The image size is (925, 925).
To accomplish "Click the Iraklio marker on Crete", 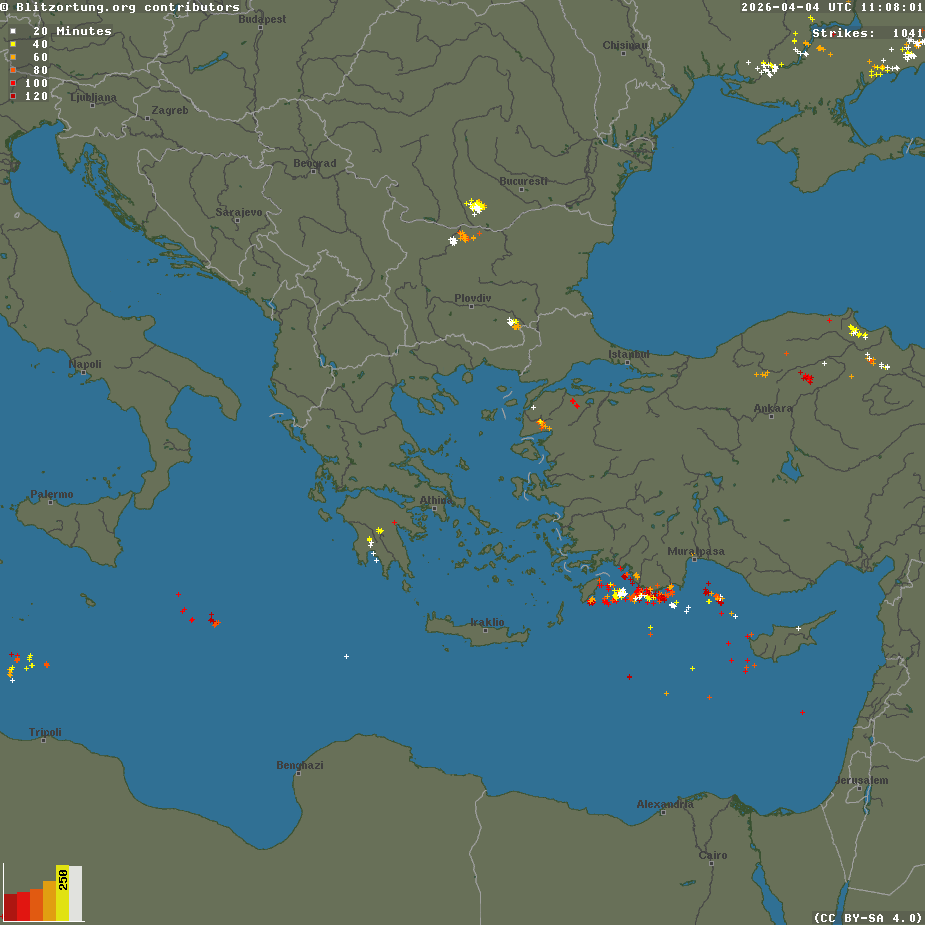I will pos(485,630).
